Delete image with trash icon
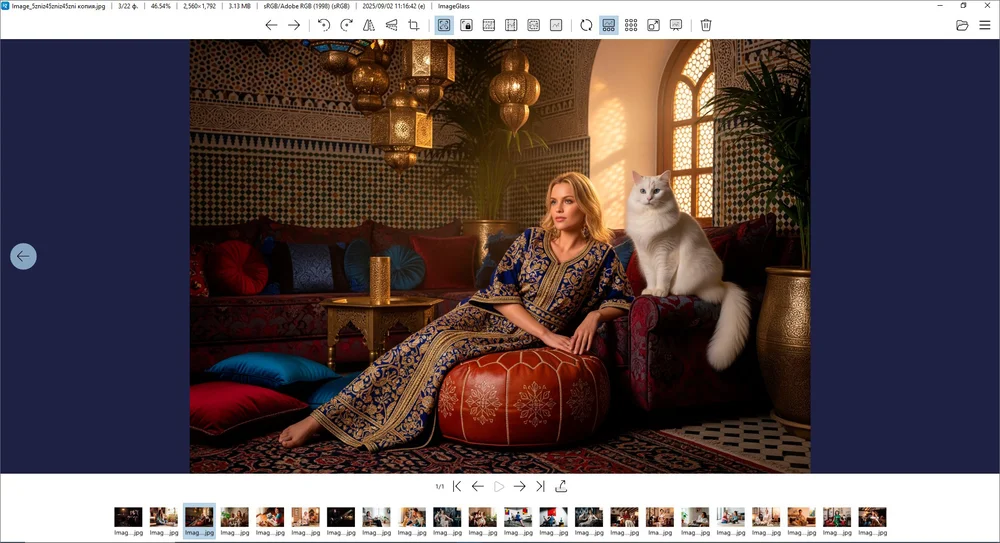This screenshot has height=543, width=1000. 706,25
